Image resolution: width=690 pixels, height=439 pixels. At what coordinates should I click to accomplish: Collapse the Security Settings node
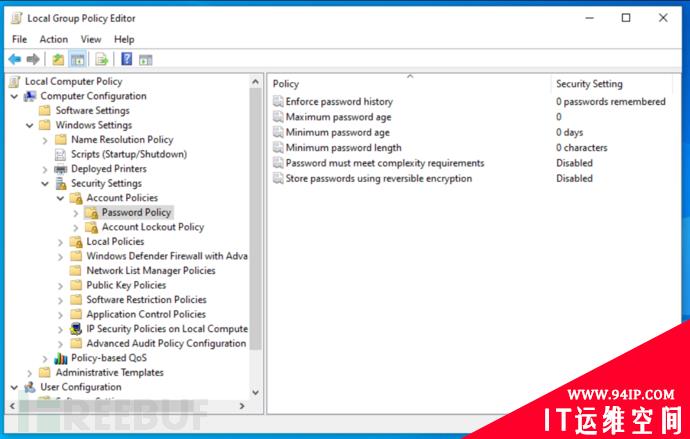(x=45, y=183)
